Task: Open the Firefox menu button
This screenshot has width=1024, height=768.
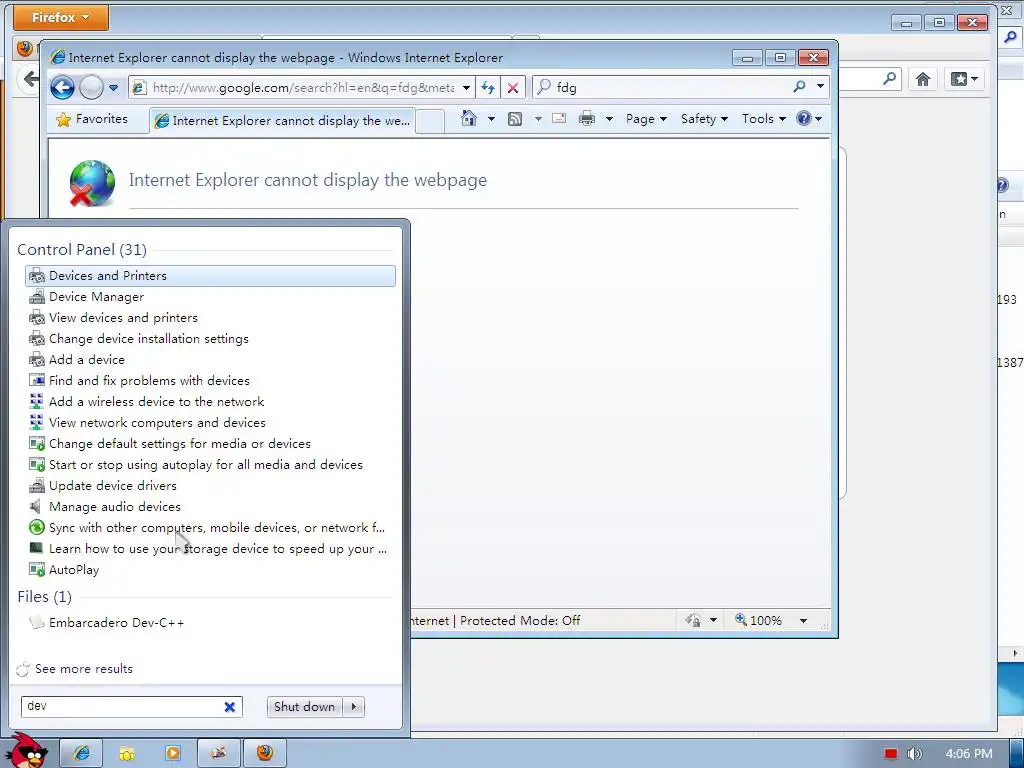Action: (x=61, y=17)
